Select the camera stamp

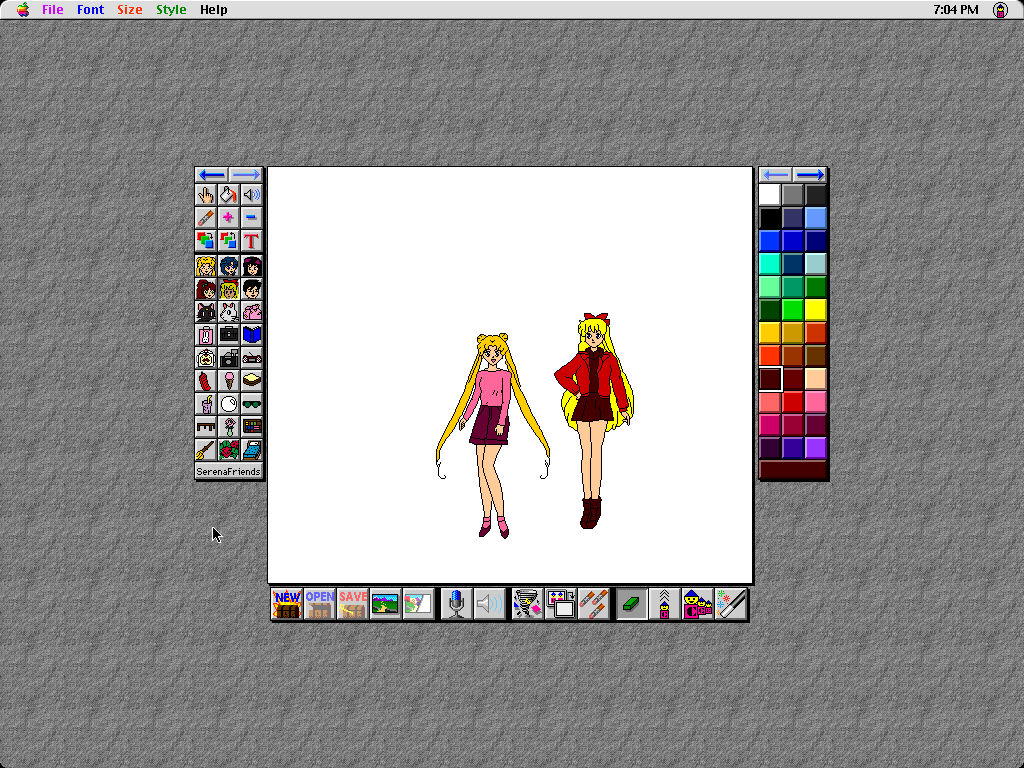(229, 358)
